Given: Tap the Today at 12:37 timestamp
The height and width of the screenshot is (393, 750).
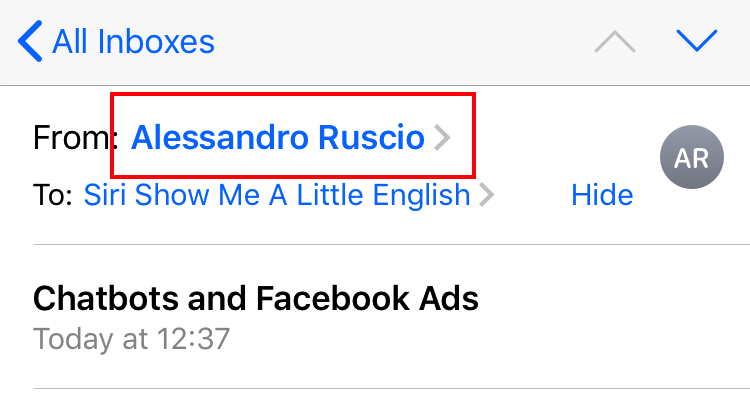Looking at the screenshot, I should click(x=132, y=339).
